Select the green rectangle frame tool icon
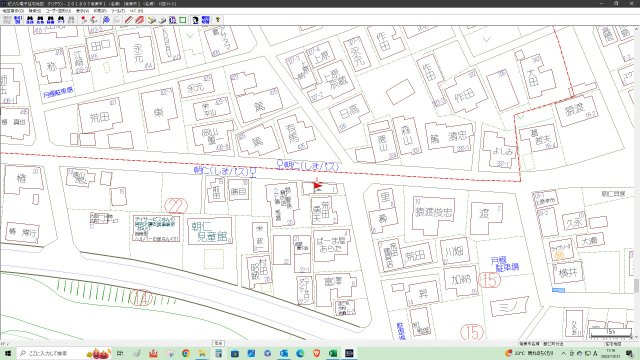This screenshot has height=360, width=640. click(182, 20)
